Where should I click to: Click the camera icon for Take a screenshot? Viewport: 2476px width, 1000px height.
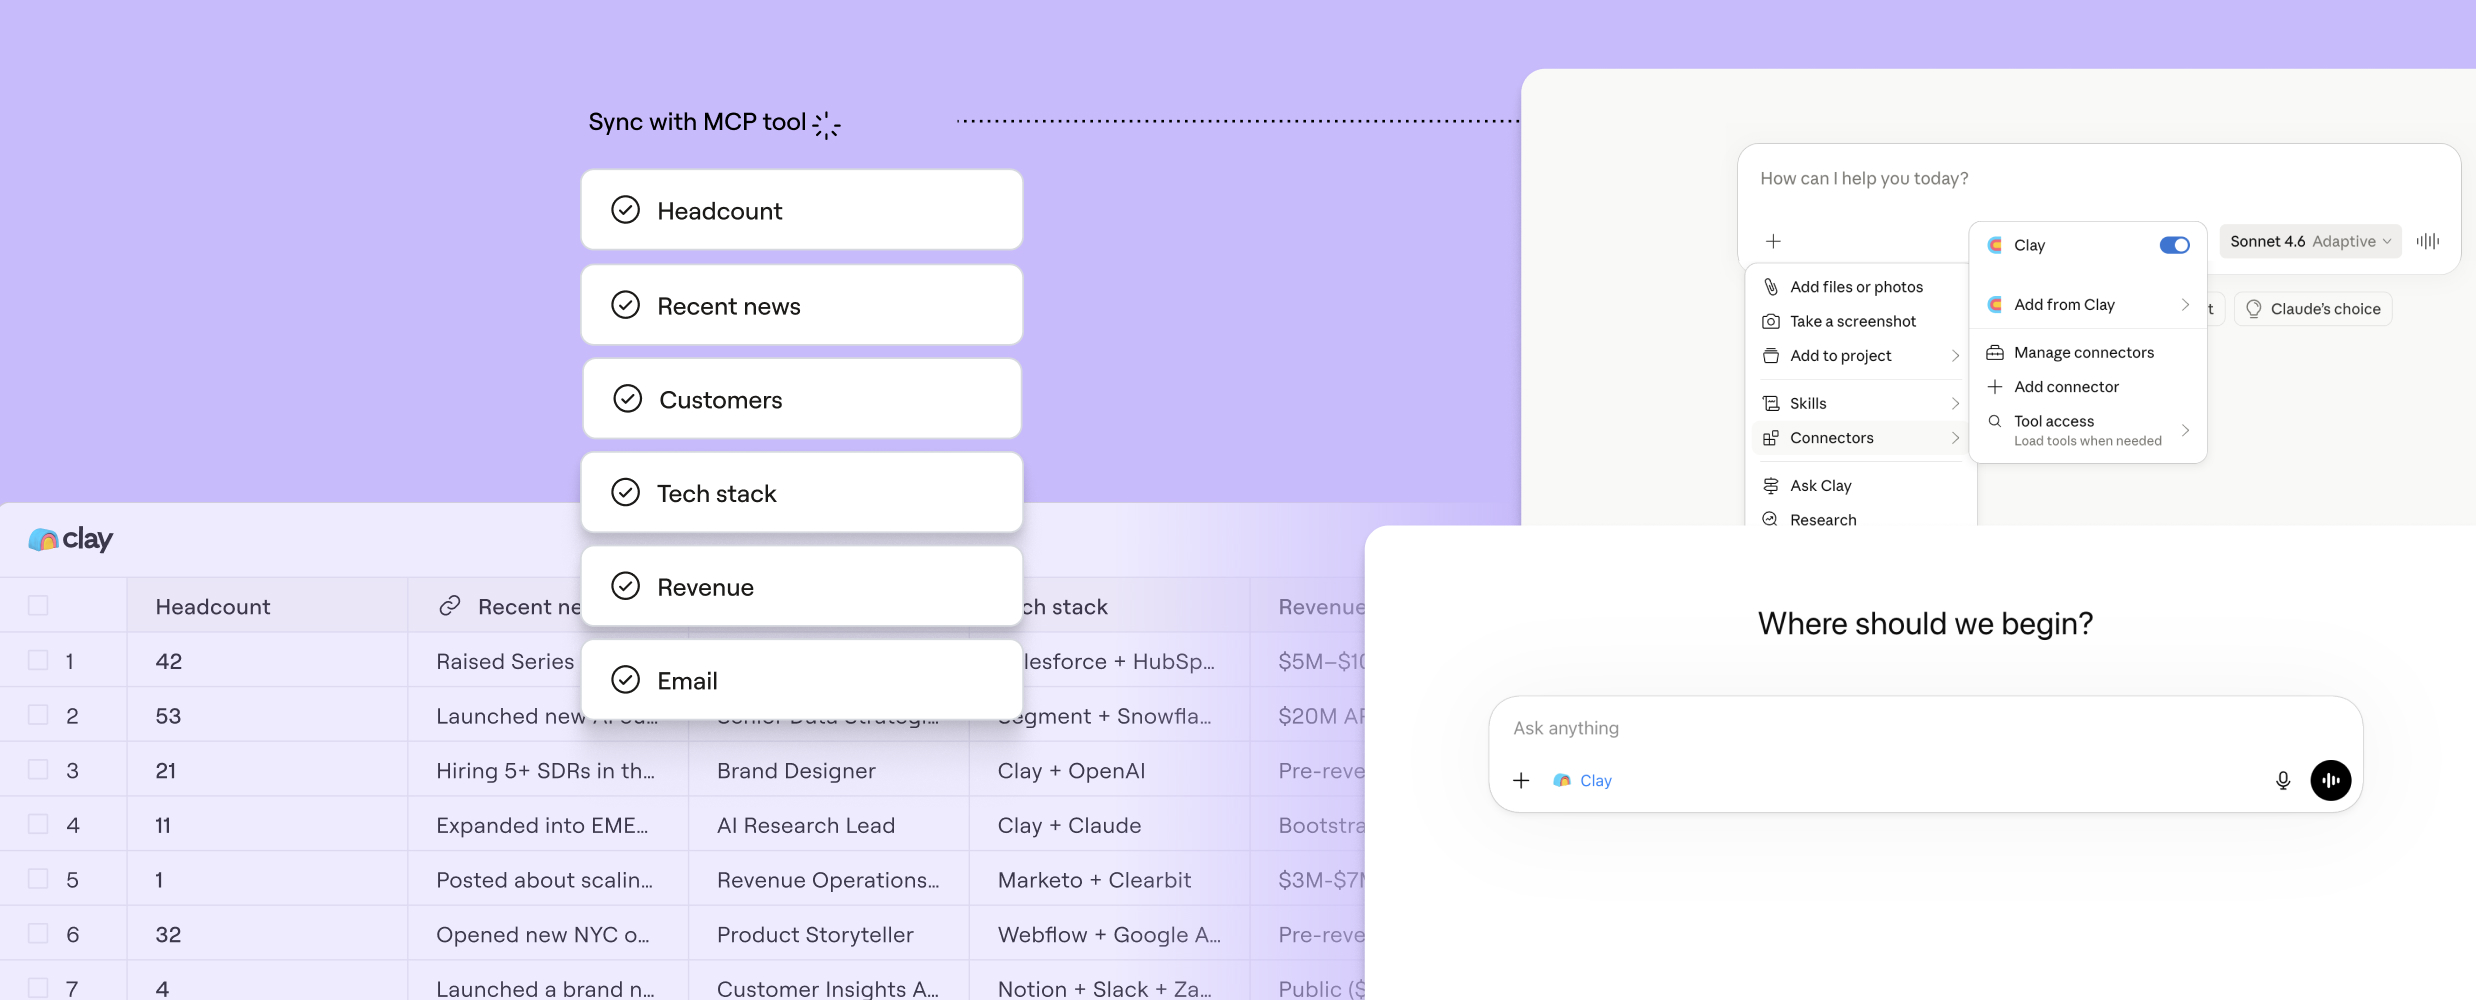(1771, 321)
